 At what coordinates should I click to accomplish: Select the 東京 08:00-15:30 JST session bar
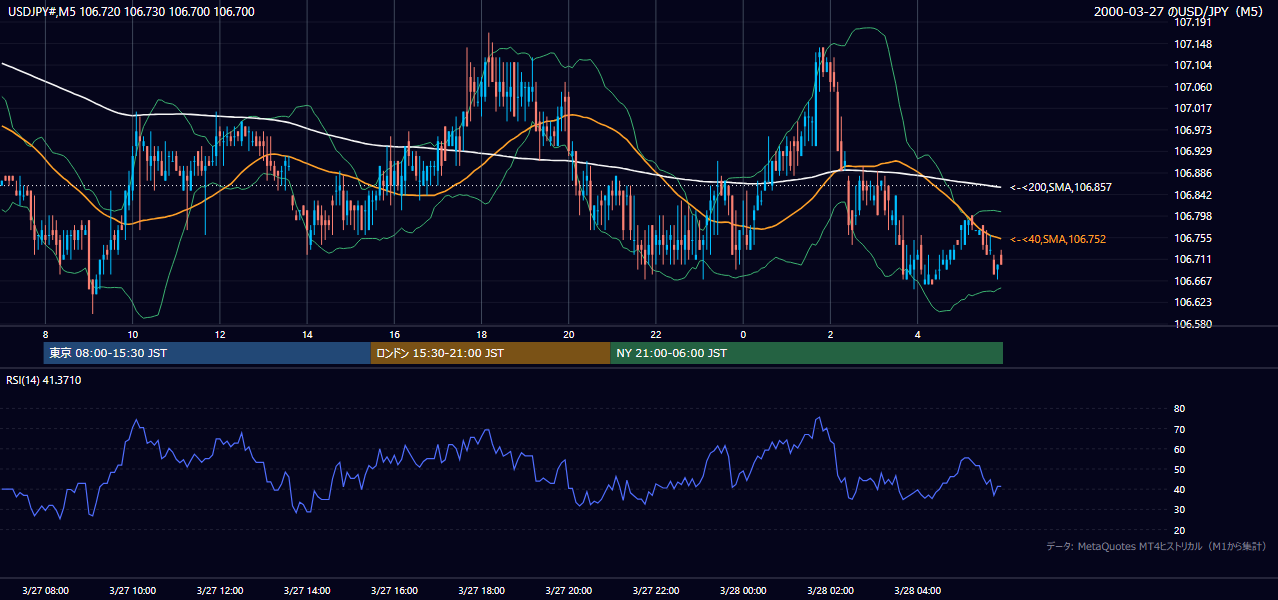point(207,353)
